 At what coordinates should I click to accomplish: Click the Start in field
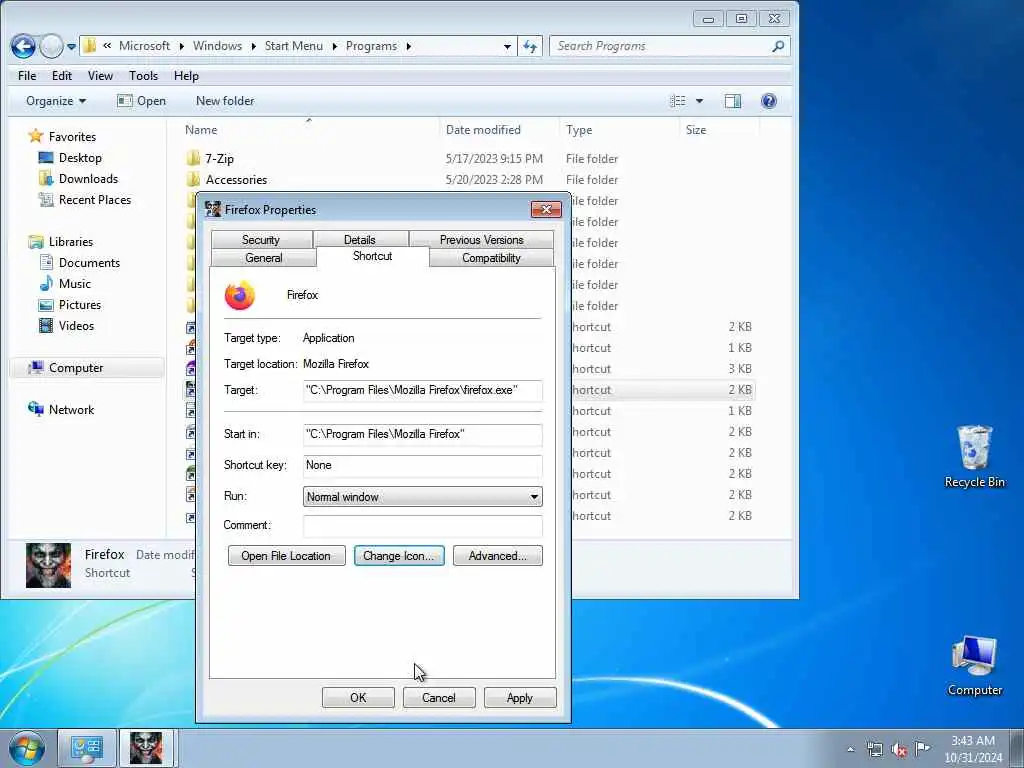pyautogui.click(x=423, y=434)
